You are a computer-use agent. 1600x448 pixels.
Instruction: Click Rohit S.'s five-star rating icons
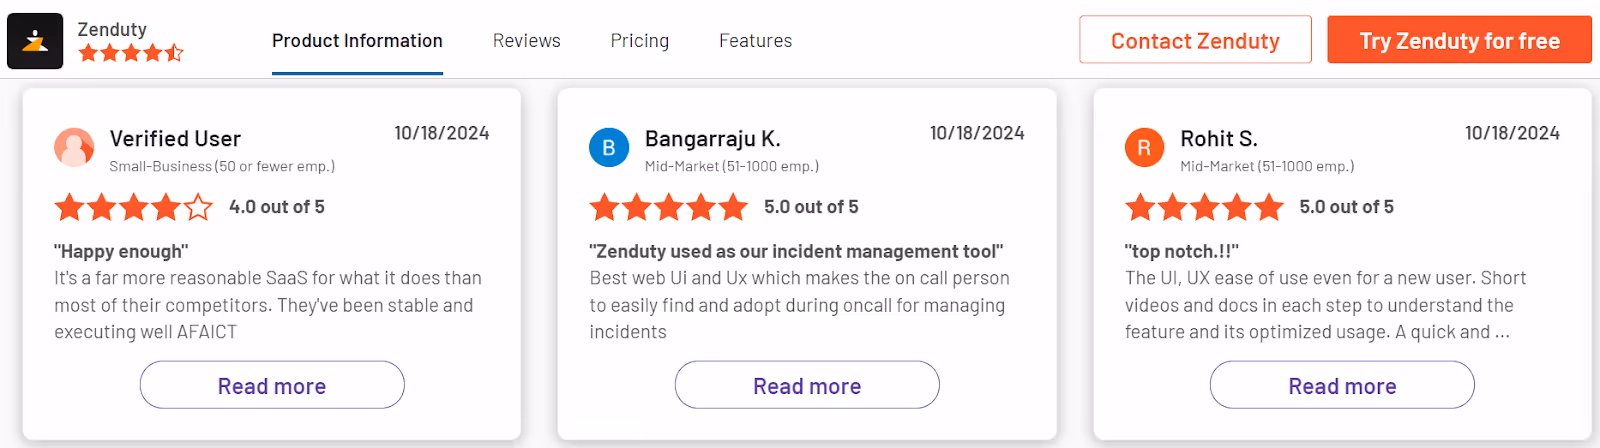(1204, 207)
